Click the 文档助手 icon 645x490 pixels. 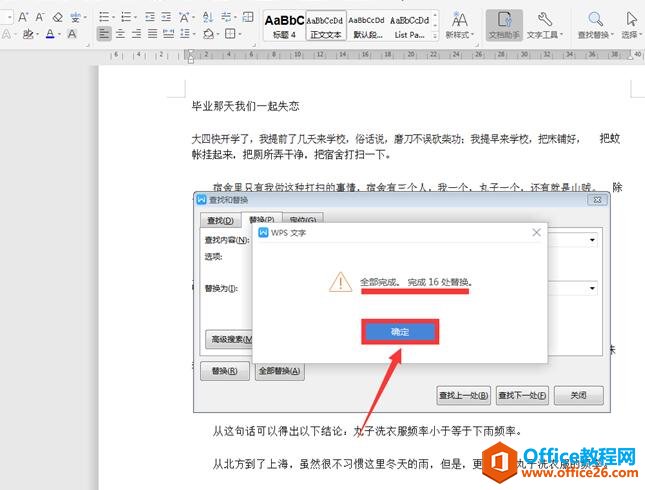click(x=504, y=26)
